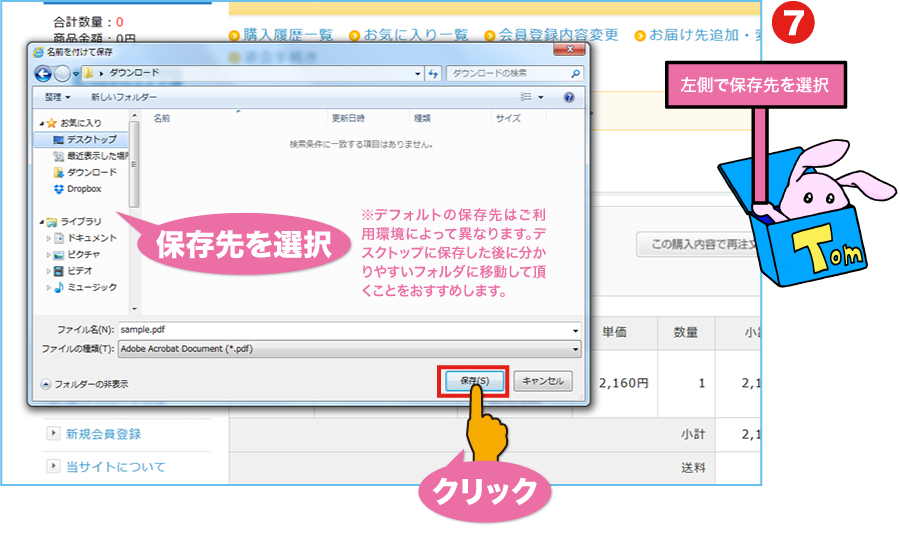Open the file name dropdown arrow
900x541 pixels.
pos(575,330)
